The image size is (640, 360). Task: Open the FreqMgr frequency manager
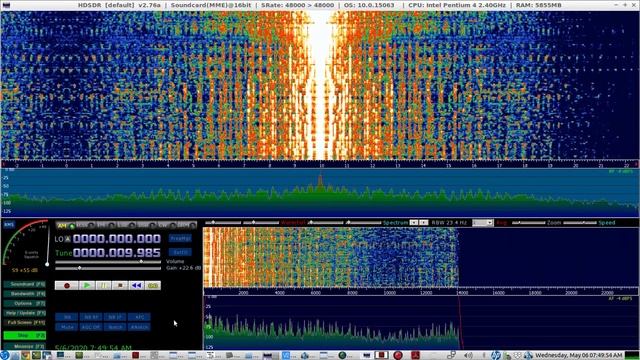[180, 238]
